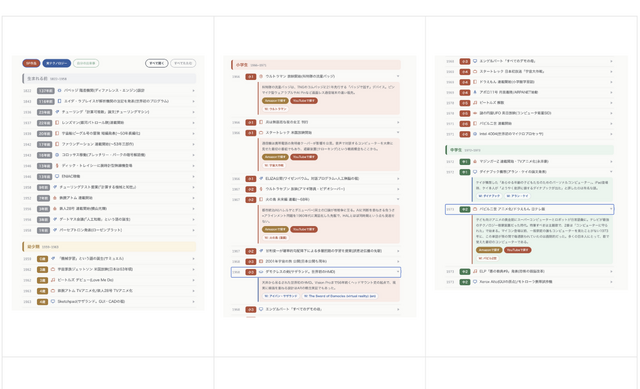Click the book icon beside 火の鳥 未来編

[261, 200]
